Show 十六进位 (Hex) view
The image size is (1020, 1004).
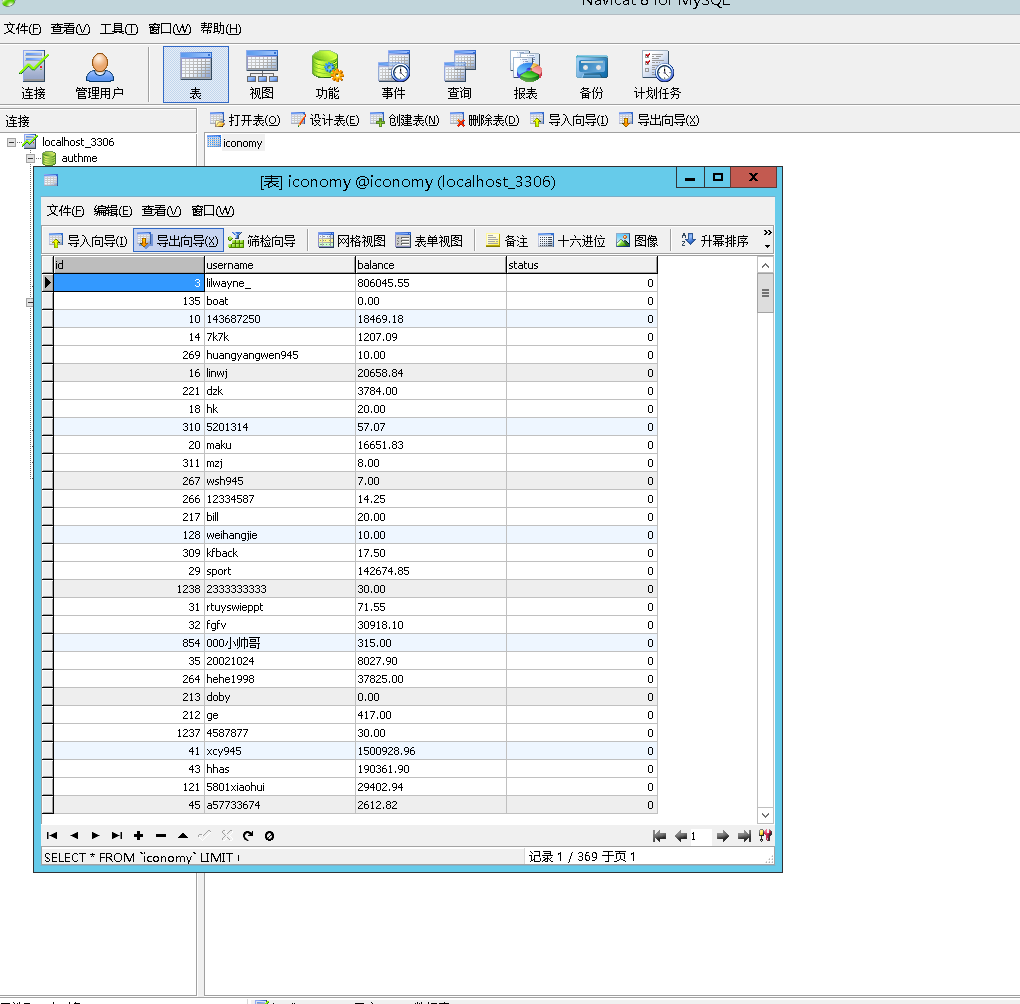pos(572,241)
